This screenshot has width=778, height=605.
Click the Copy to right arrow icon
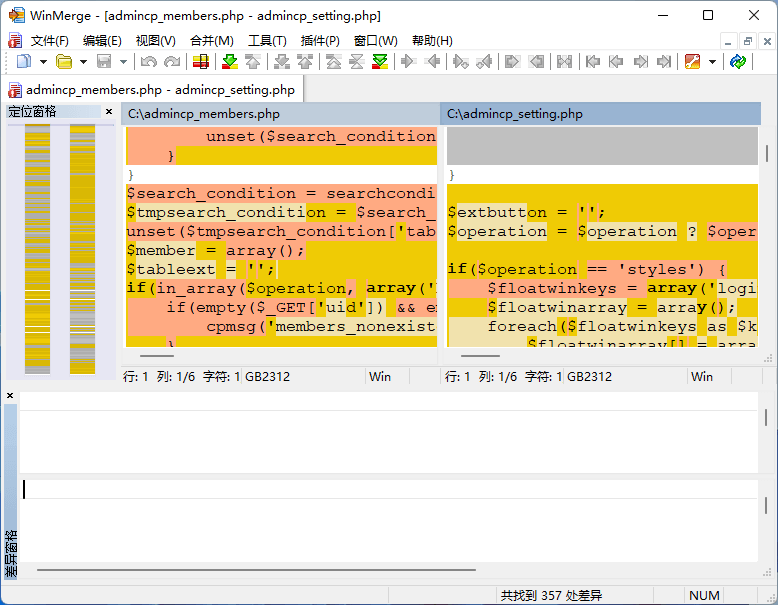click(408, 62)
